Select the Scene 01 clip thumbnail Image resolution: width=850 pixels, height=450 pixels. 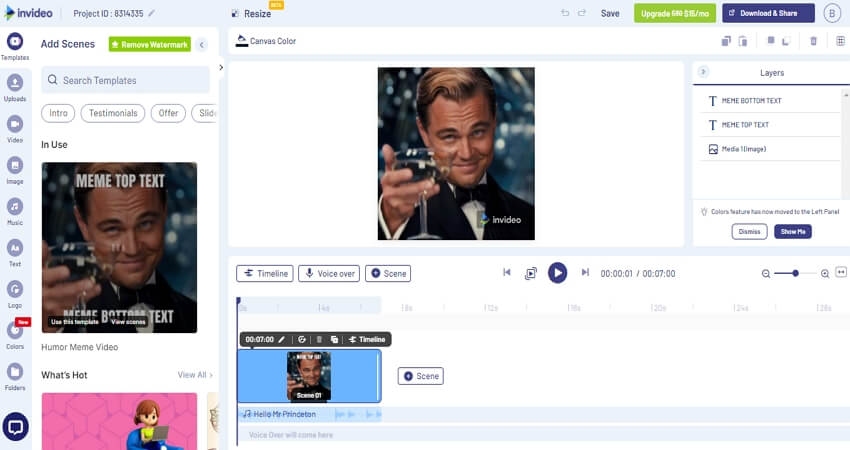(x=309, y=376)
